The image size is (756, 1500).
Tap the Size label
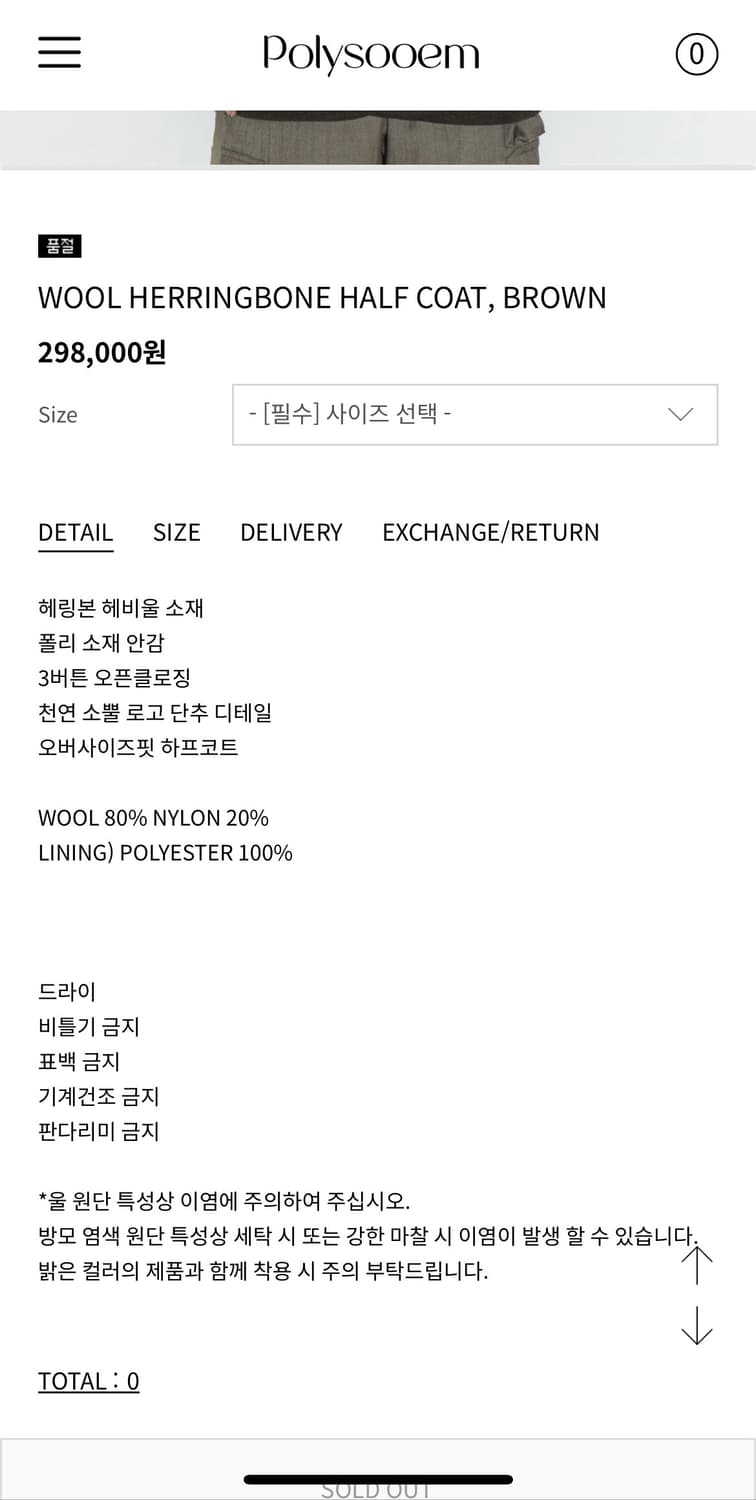[58, 415]
